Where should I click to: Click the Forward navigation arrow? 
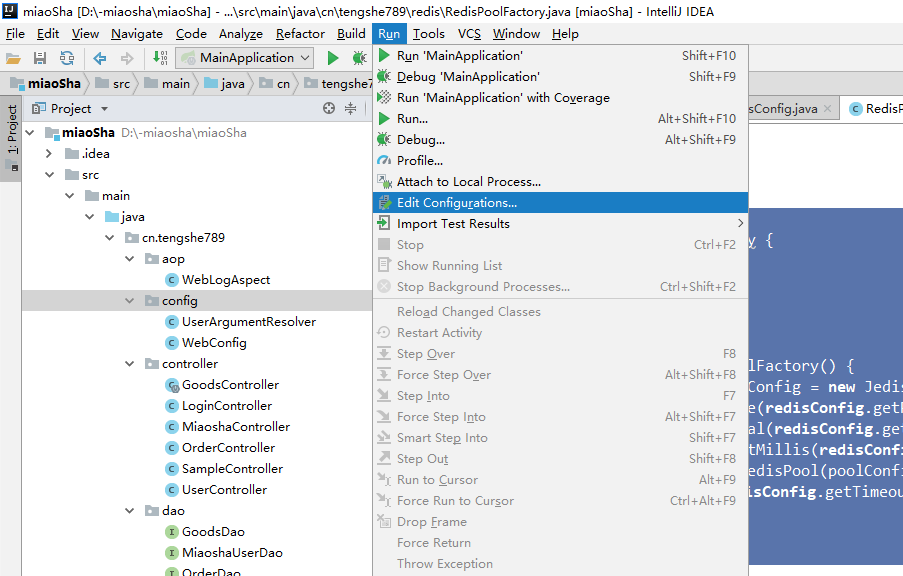tap(127, 58)
